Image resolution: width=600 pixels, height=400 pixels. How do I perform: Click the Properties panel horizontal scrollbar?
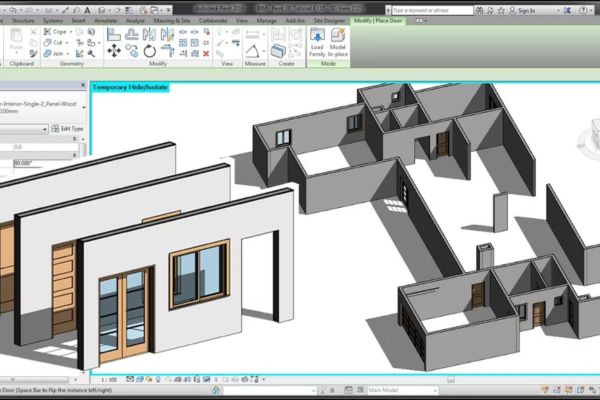tap(34, 380)
